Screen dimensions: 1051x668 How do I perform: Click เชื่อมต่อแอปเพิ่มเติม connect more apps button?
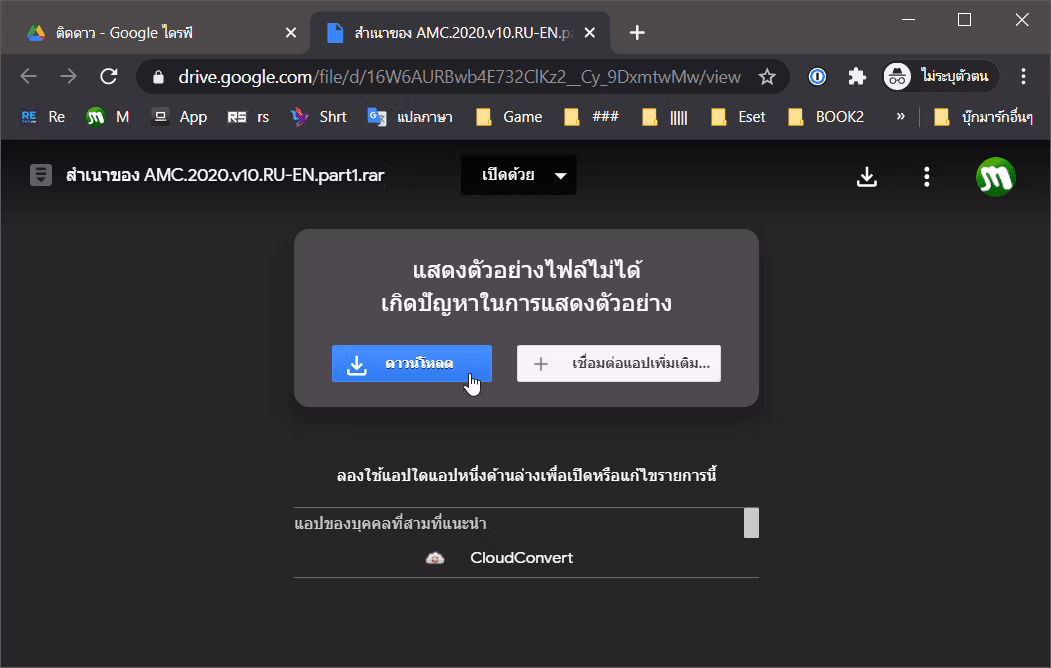619,364
